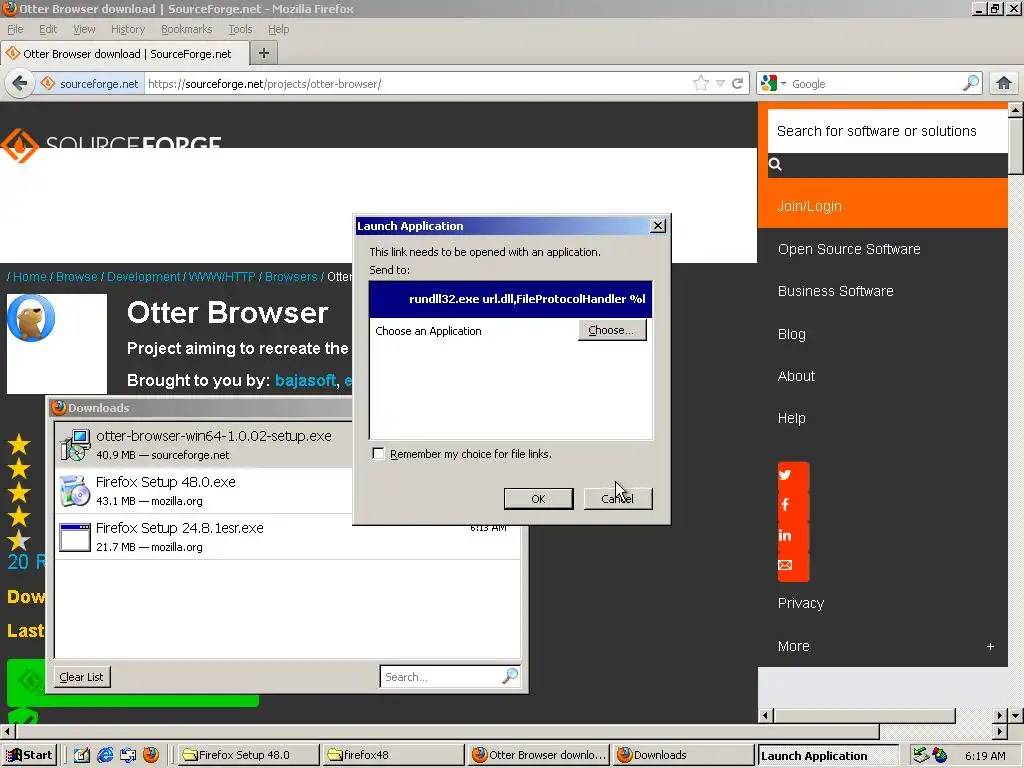
Task: Share via the Twitter icon
Action: [786, 475]
